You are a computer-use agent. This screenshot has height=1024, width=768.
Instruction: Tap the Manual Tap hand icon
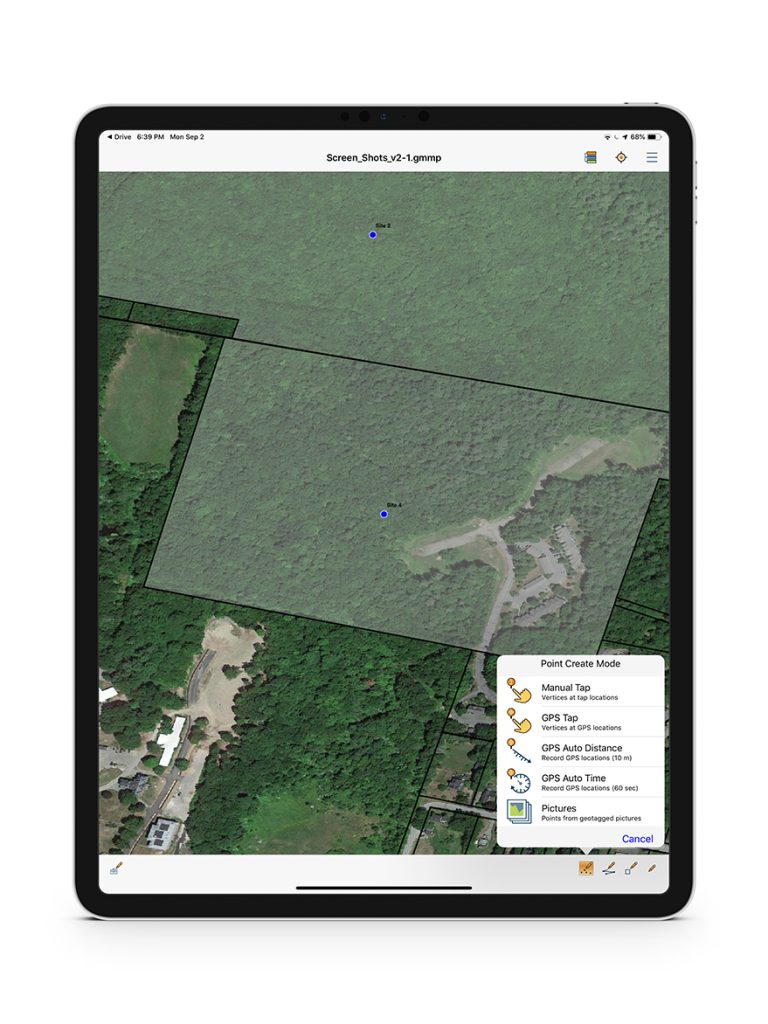518,691
